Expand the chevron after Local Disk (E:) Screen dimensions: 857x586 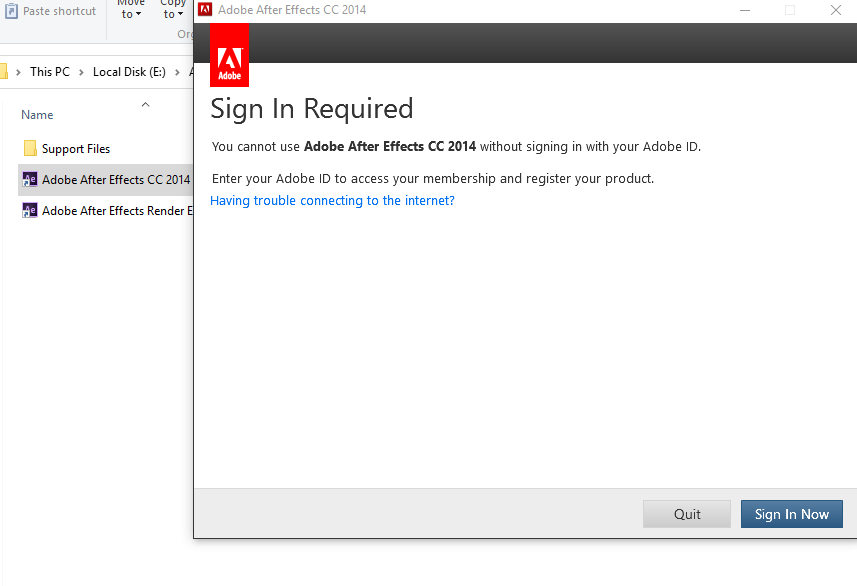[177, 72]
